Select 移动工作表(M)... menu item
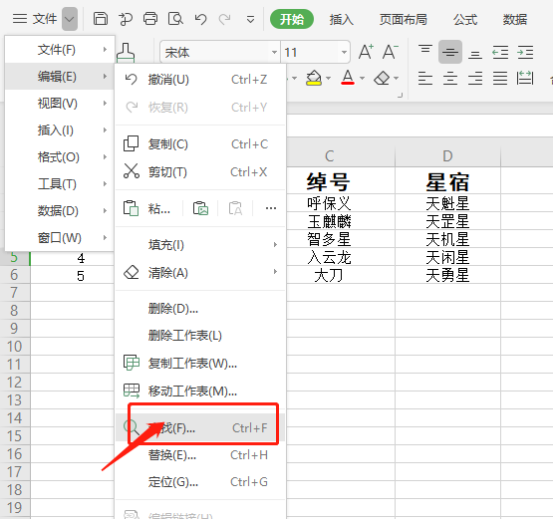This screenshot has height=520, width=554. coord(200,391)
